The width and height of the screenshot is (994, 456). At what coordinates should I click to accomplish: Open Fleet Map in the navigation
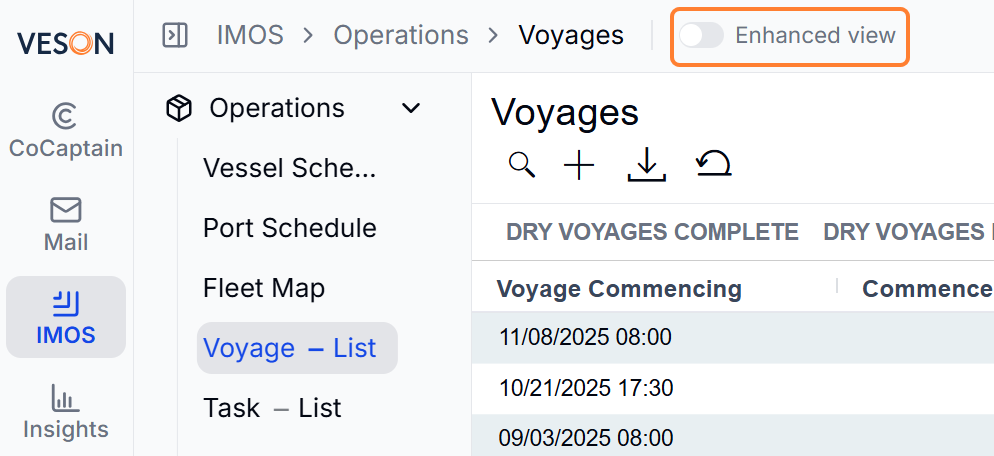[264, 289]
